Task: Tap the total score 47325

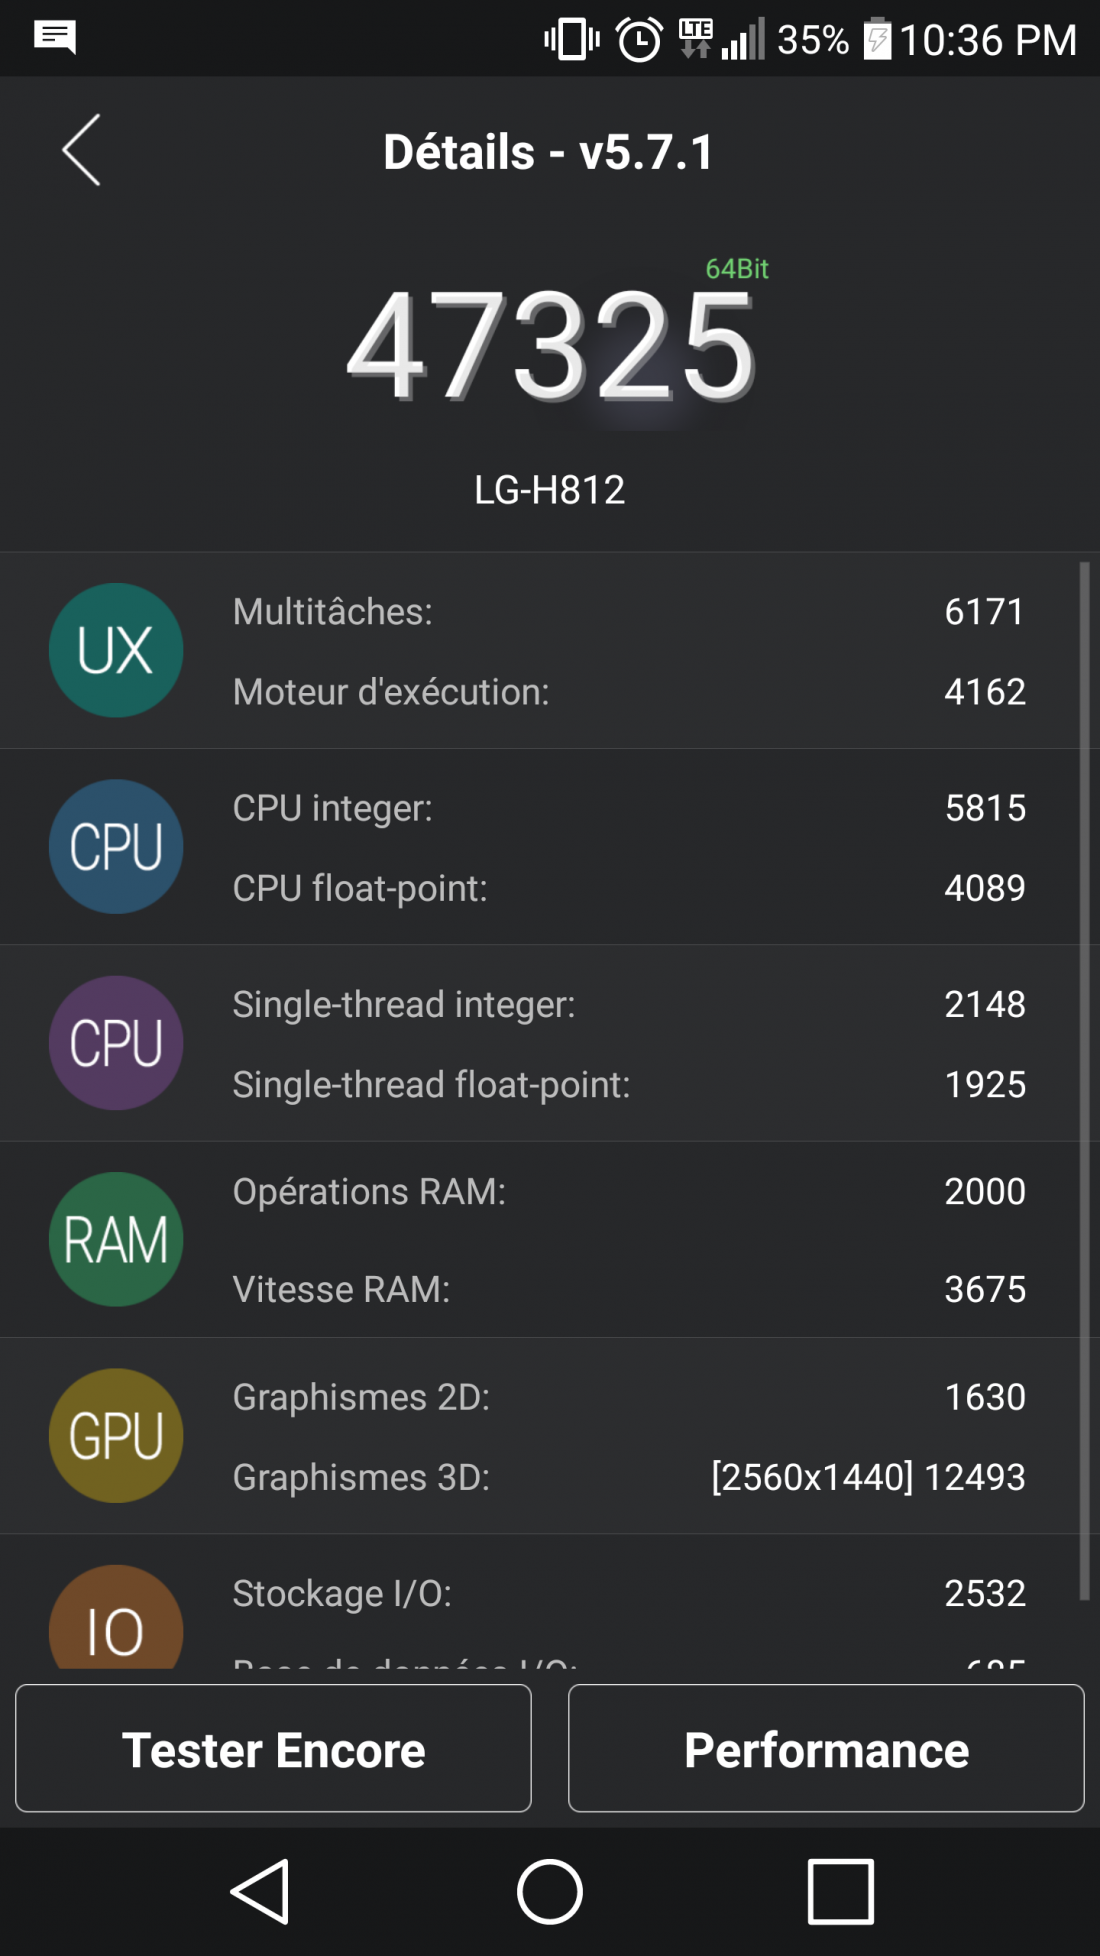Action: [x=550, y=347]
